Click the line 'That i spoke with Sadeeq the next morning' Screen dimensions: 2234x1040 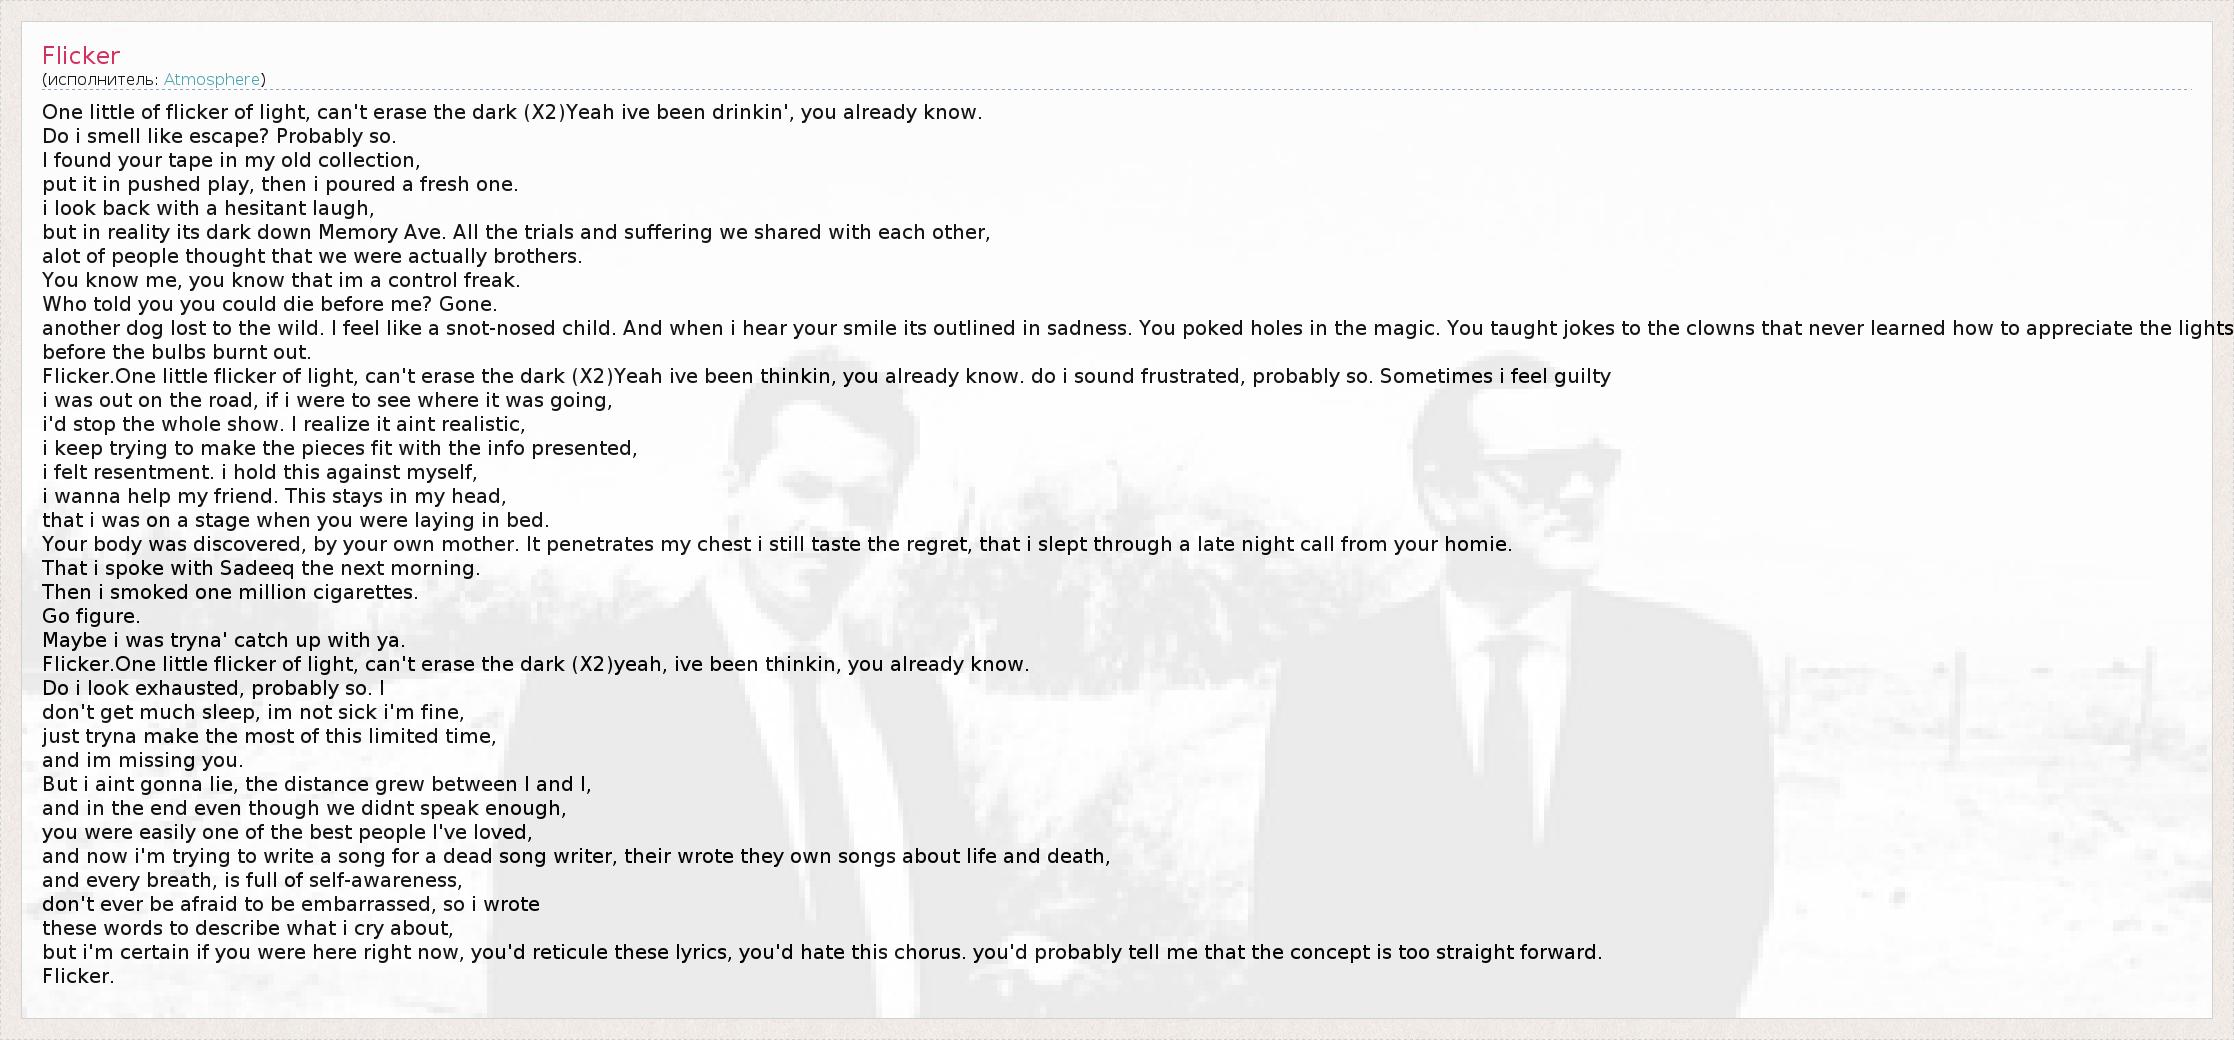[x=261, y=568]
